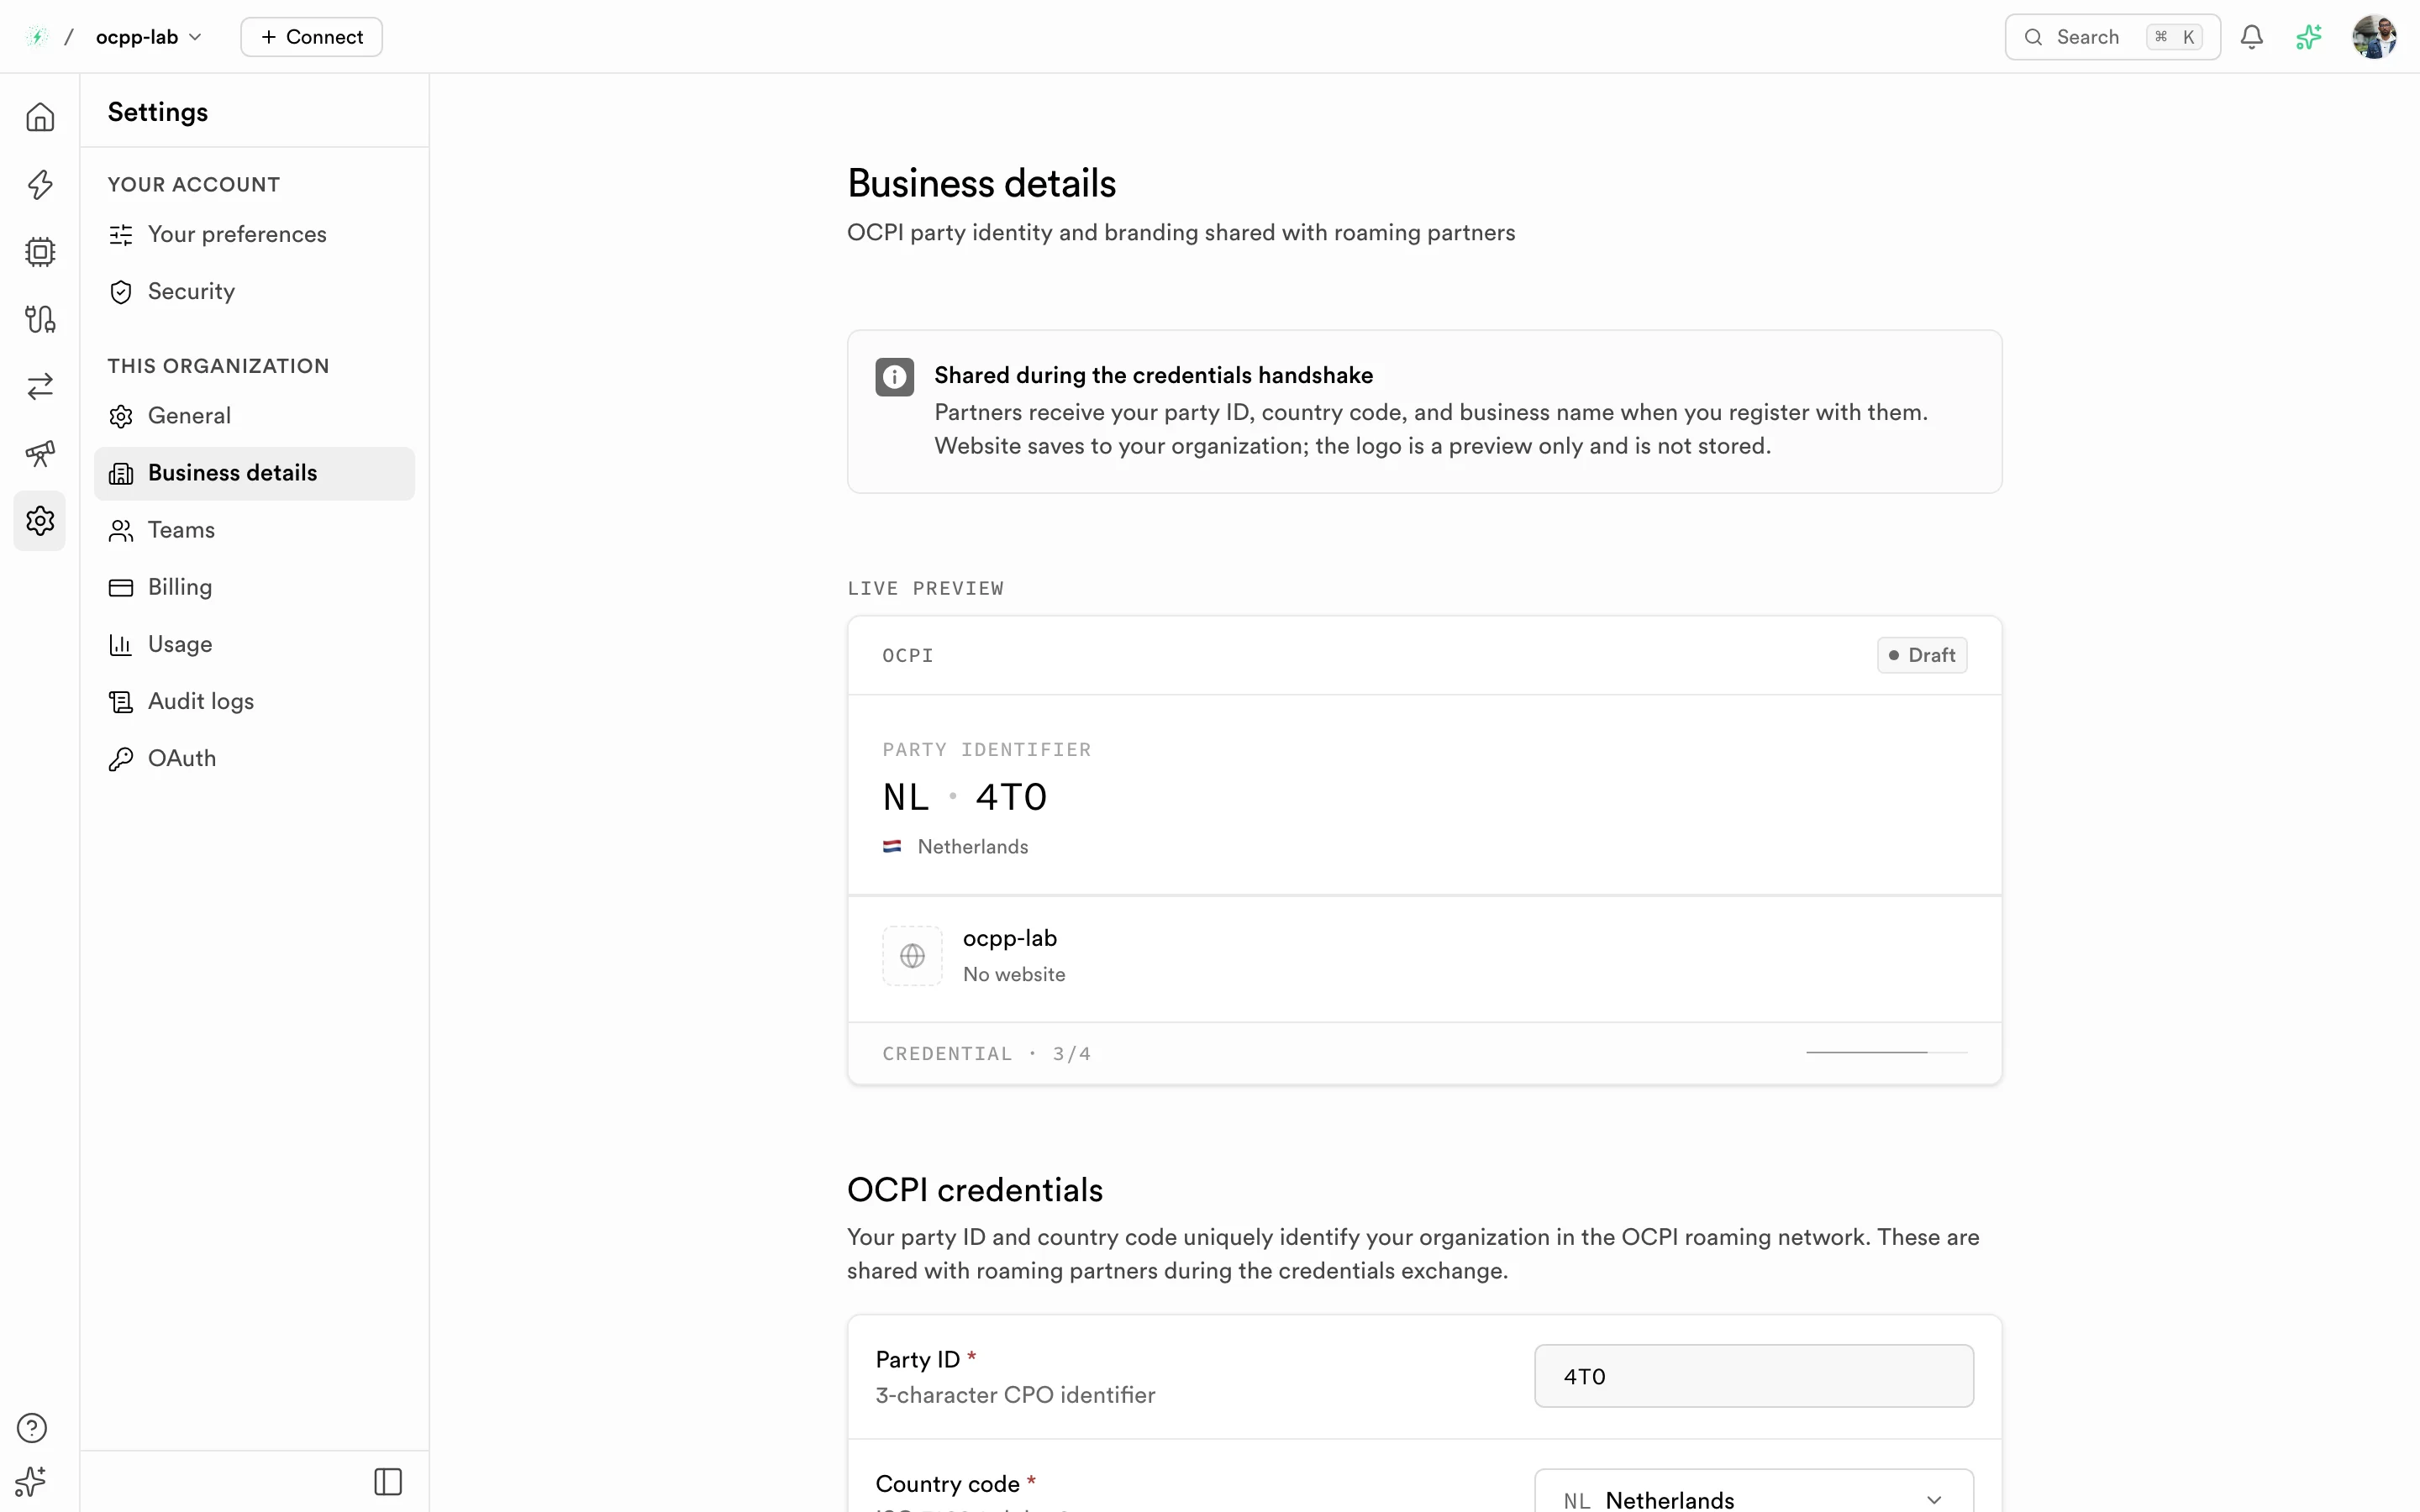Open Usage settings page
The height and width of the screenshot is (1512, 2420).
tap(254, 644)
